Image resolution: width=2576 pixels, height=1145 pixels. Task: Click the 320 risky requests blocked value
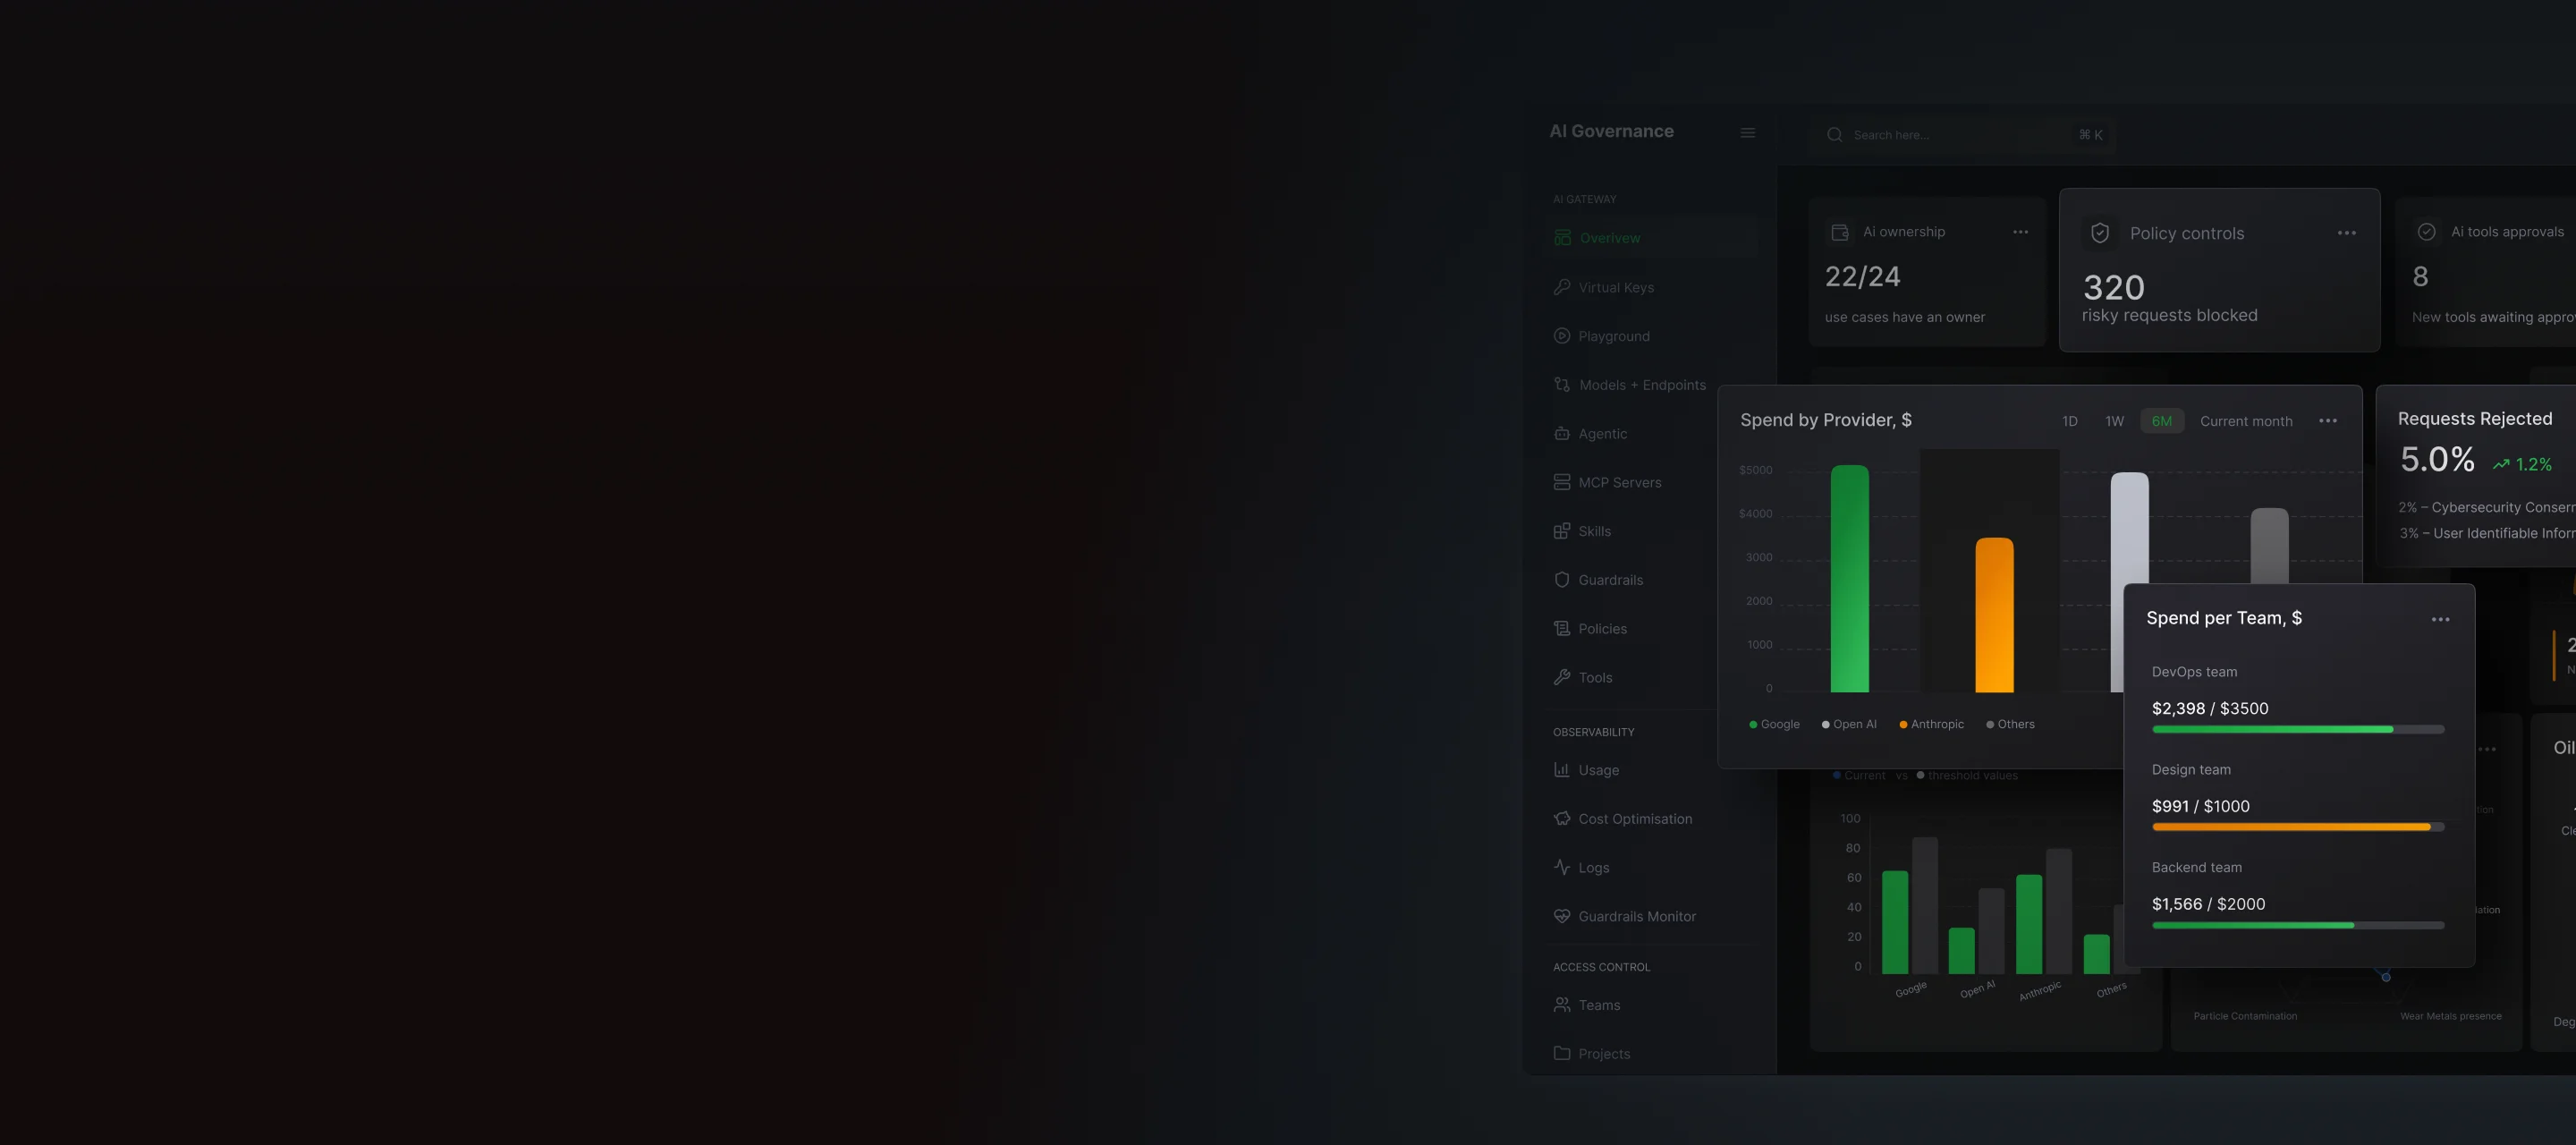coord(2113,288)
